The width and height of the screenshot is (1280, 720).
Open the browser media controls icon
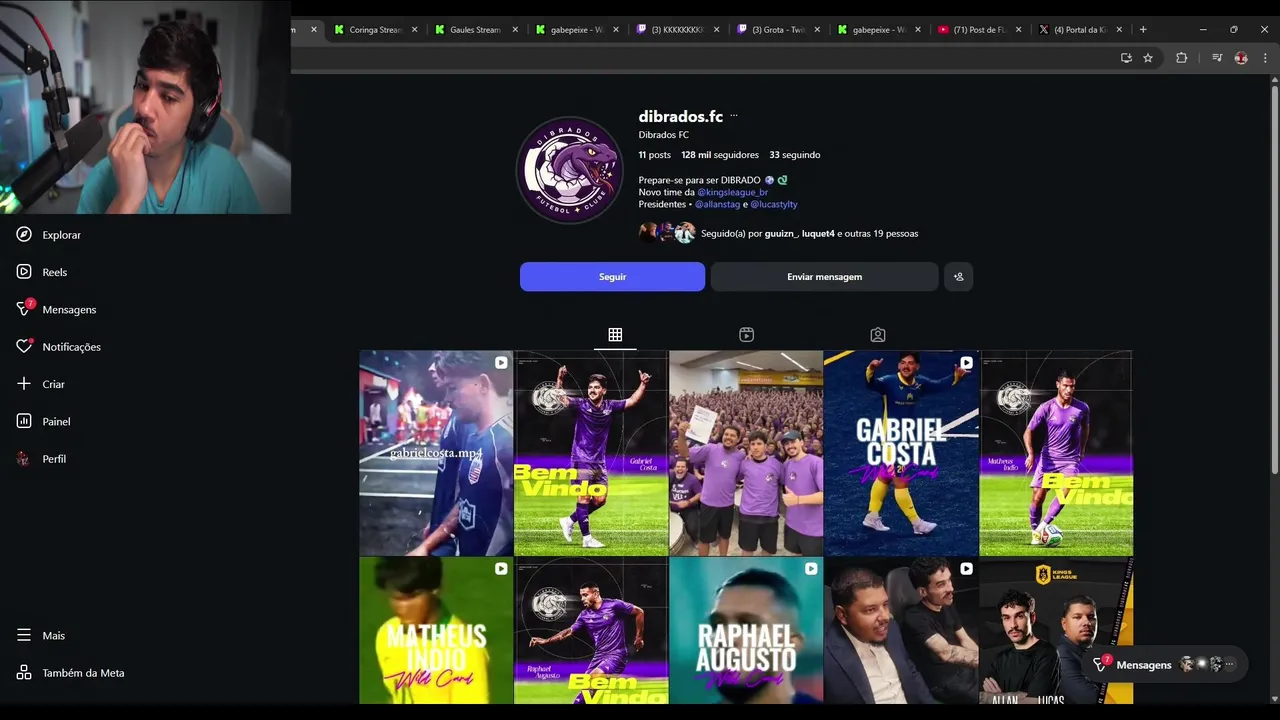coord(1217,58)
